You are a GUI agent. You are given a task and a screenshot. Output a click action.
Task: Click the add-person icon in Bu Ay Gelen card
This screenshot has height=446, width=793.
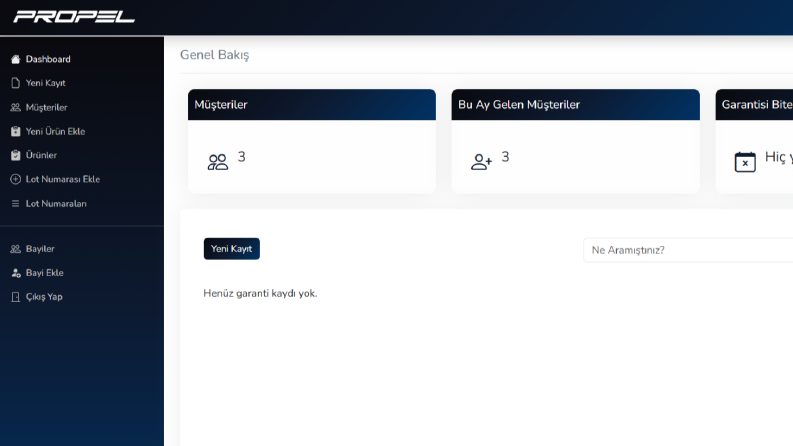point(481,162)
